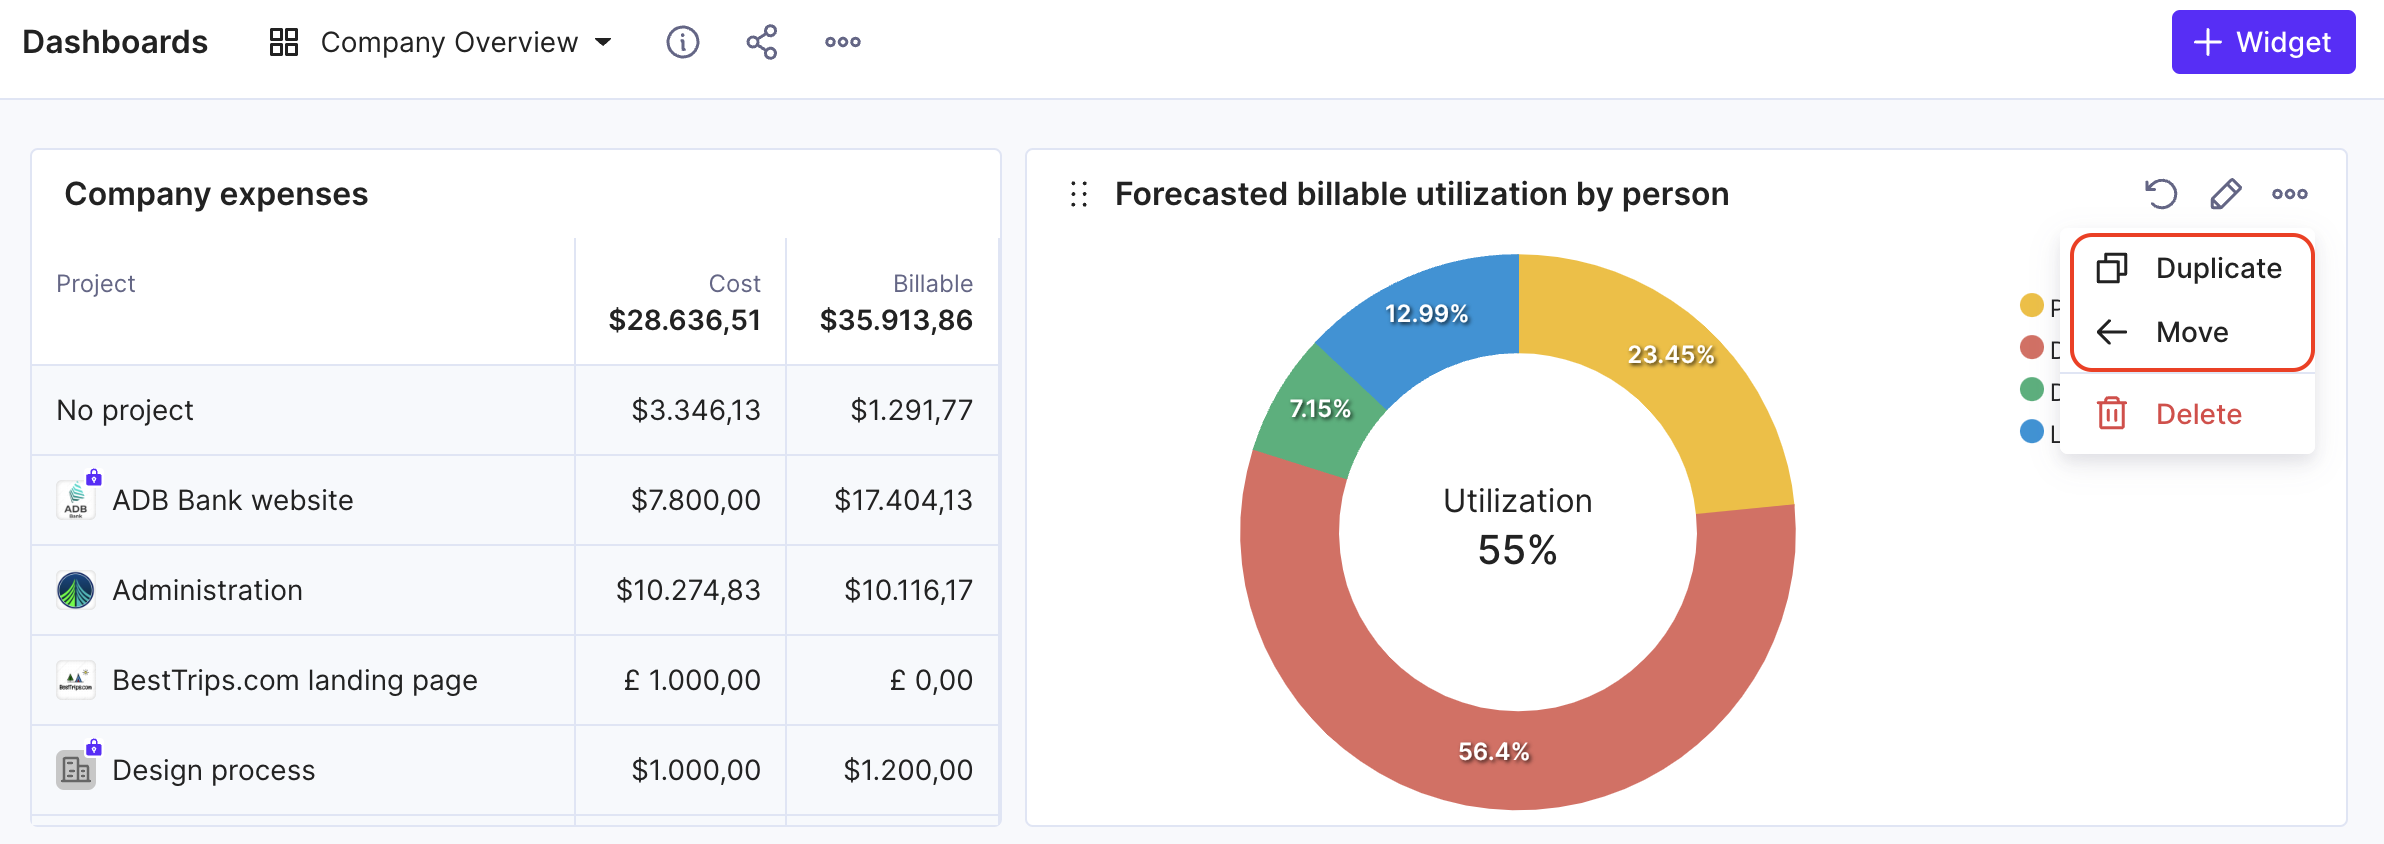Click the dashboard grid icon
The width and height of the screenshot is (2384, 844).
(284, 42)
